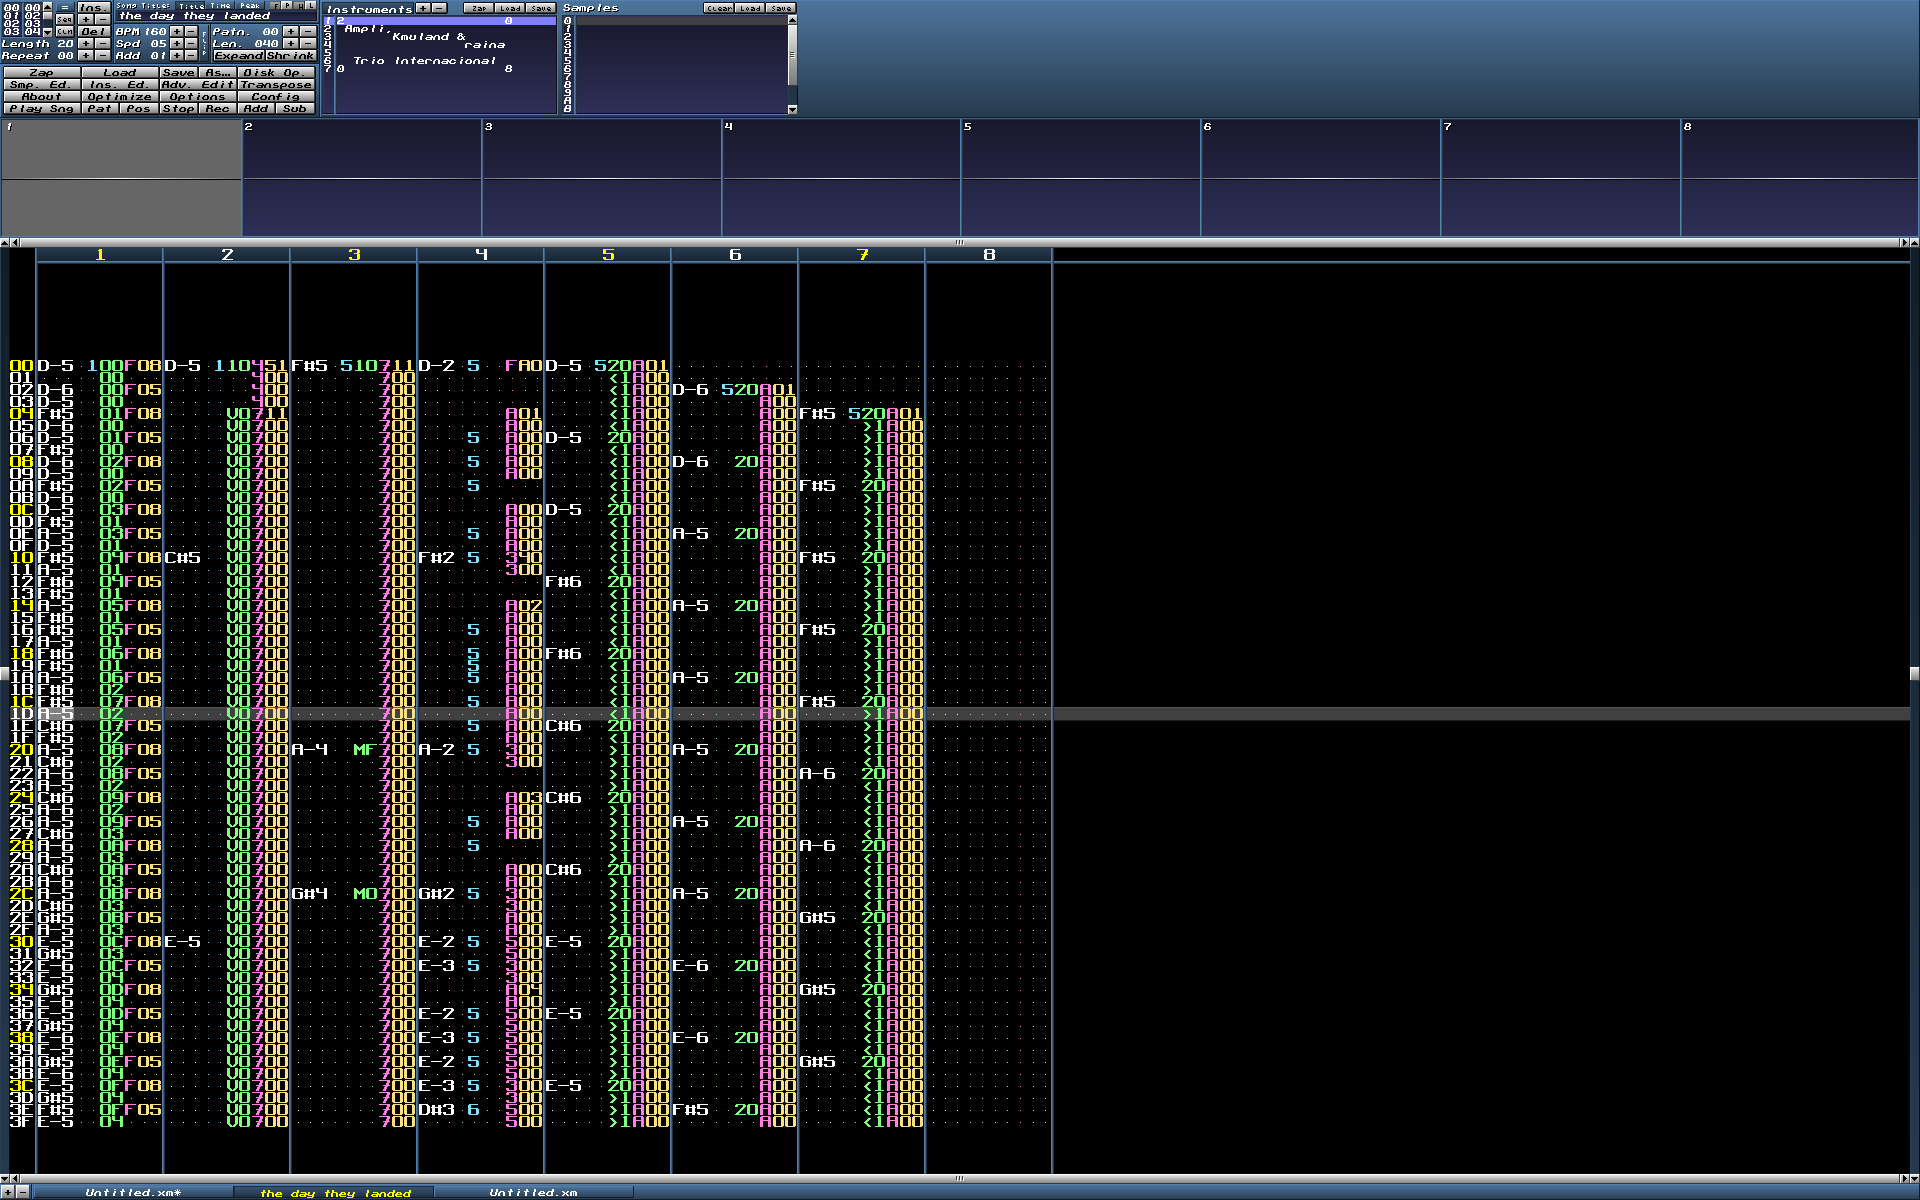Switch to the Peak display tab

pyautogui.click(x=250, y=6)
